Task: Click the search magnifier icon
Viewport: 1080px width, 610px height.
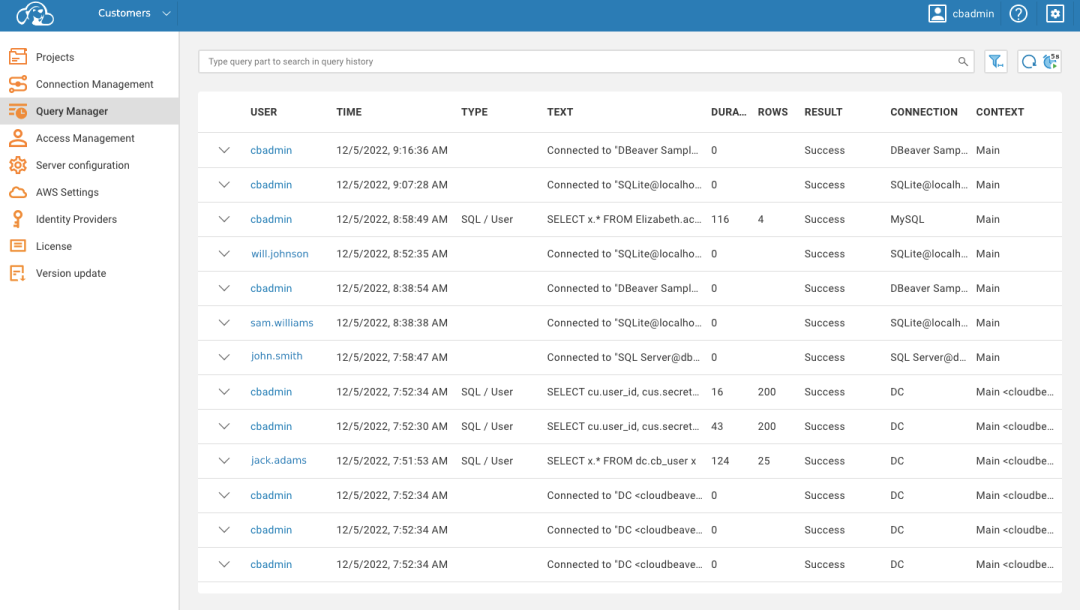Action: point(962,61)
